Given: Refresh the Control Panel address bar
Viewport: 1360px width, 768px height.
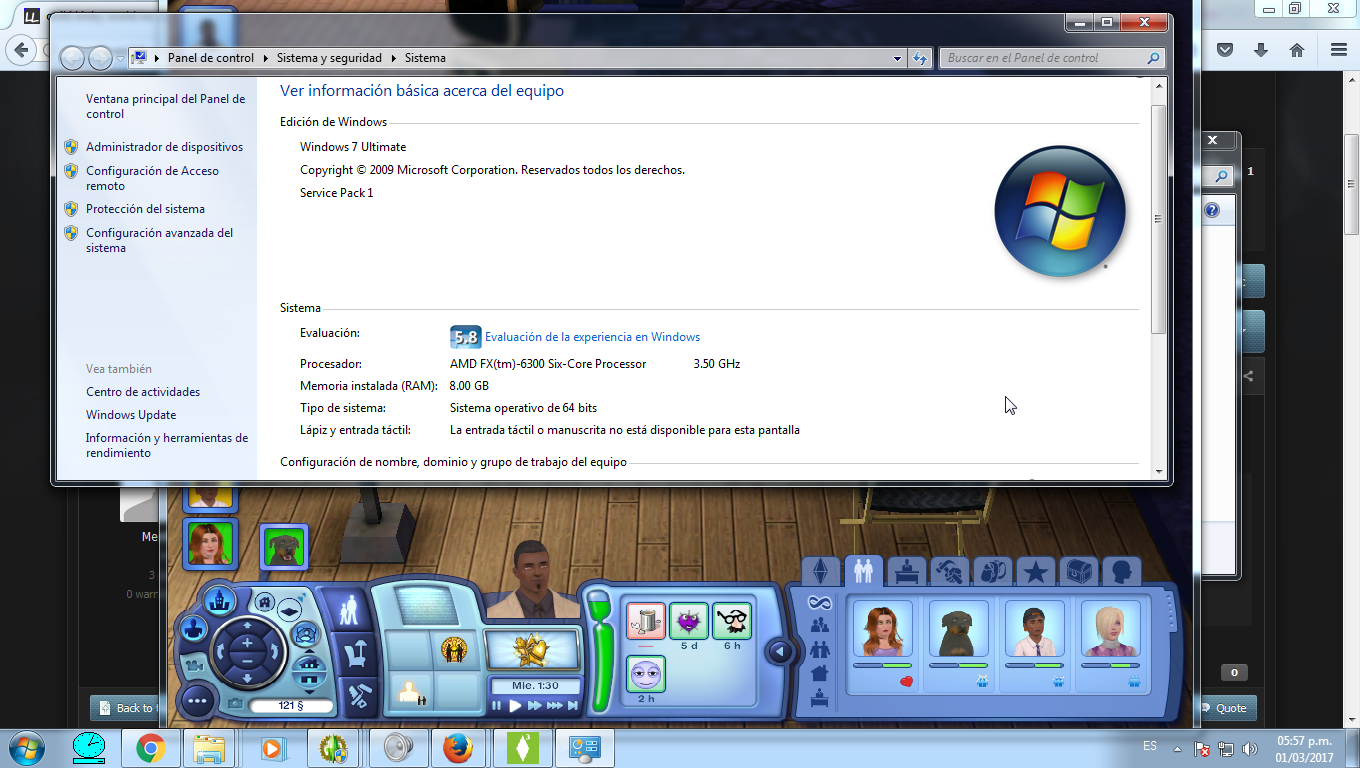Looking at the screenshot, I should (920, 58).
